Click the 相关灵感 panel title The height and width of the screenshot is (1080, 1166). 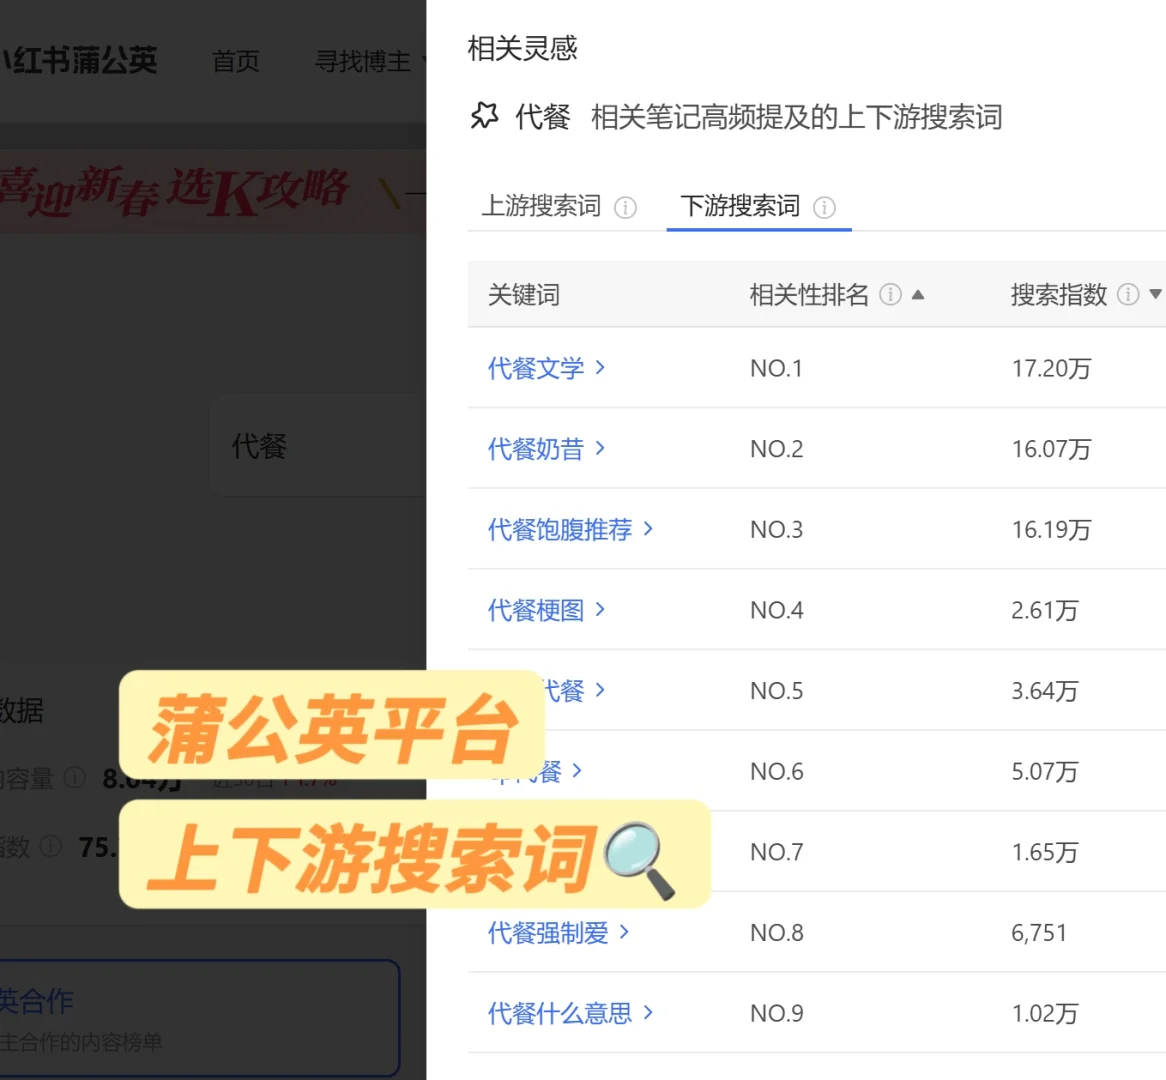pyautogui.click(x=522, y=48)
